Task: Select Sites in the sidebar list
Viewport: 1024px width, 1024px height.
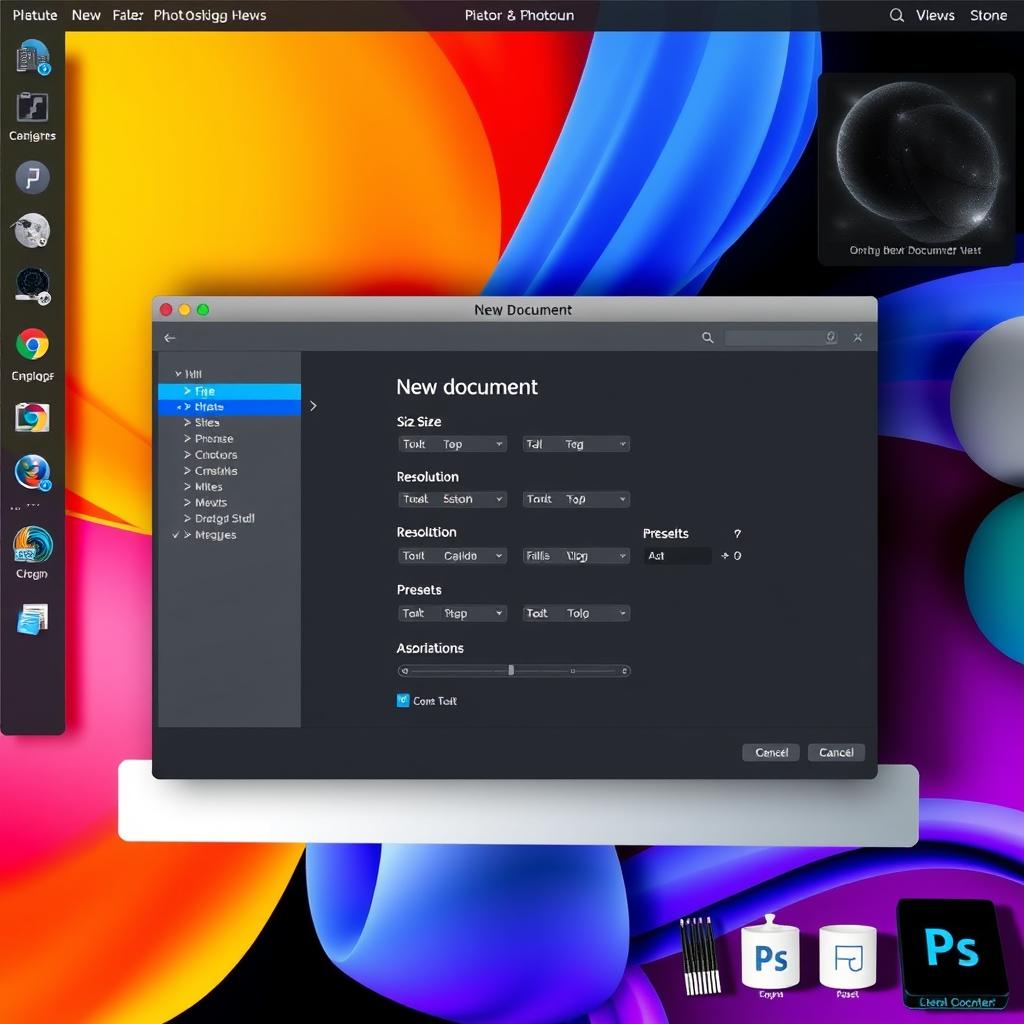Action: click(x=206, y=423)
